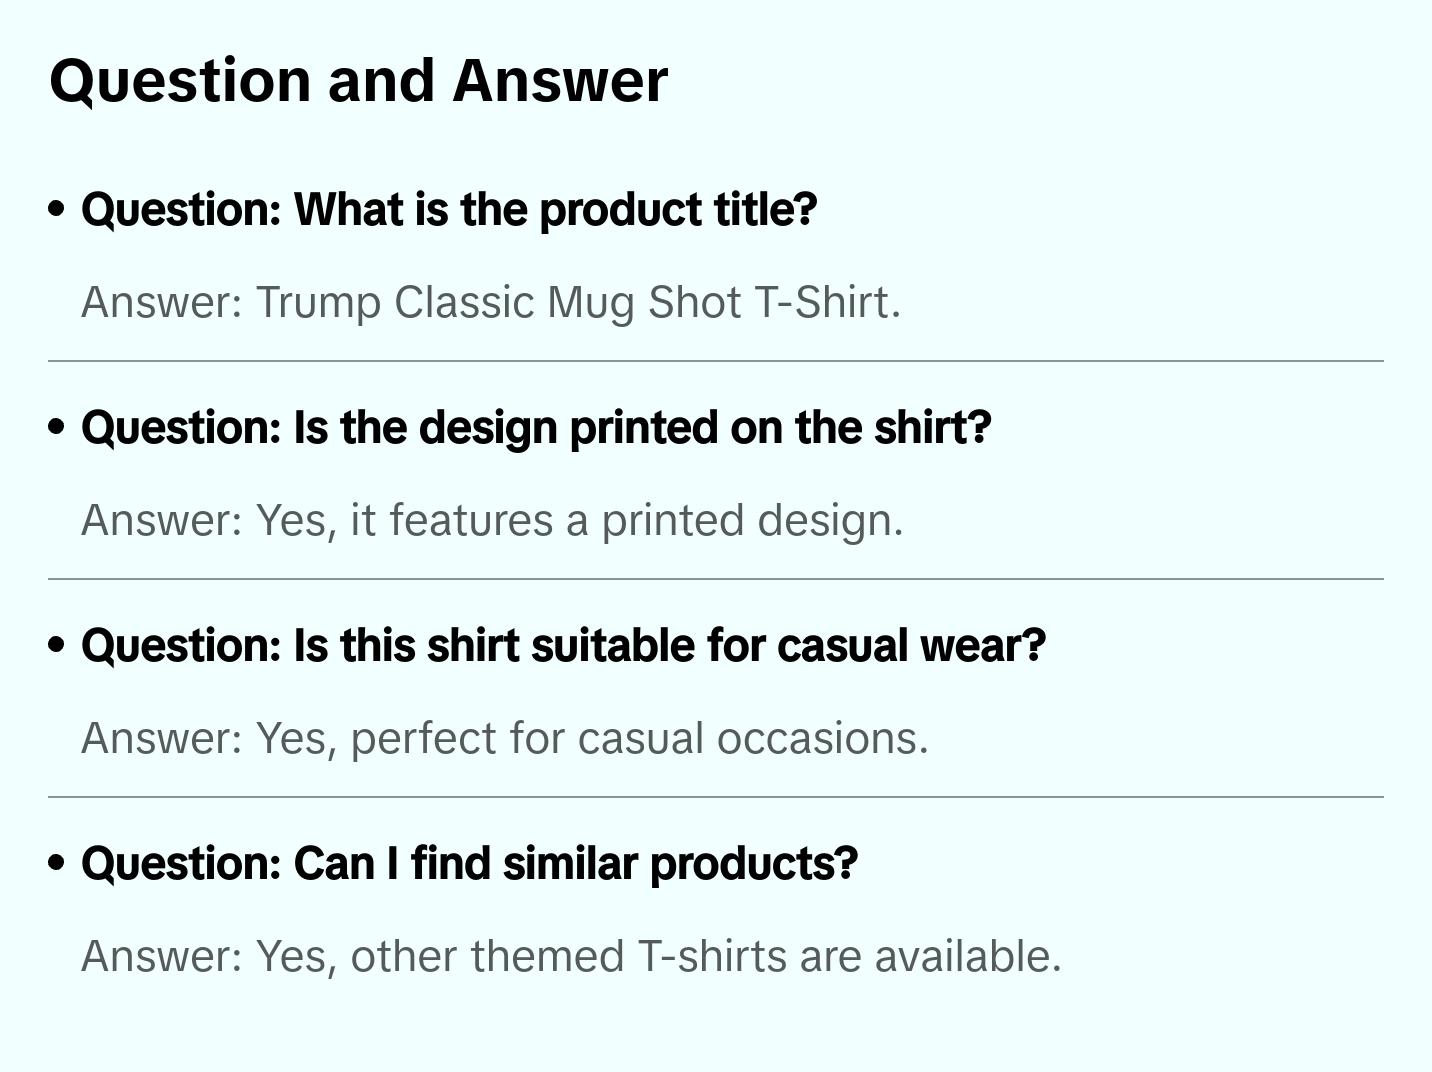Click the bullet before the design printed question
Image resolution: width=1432 pixels, height=1072 pixels.
57,427
